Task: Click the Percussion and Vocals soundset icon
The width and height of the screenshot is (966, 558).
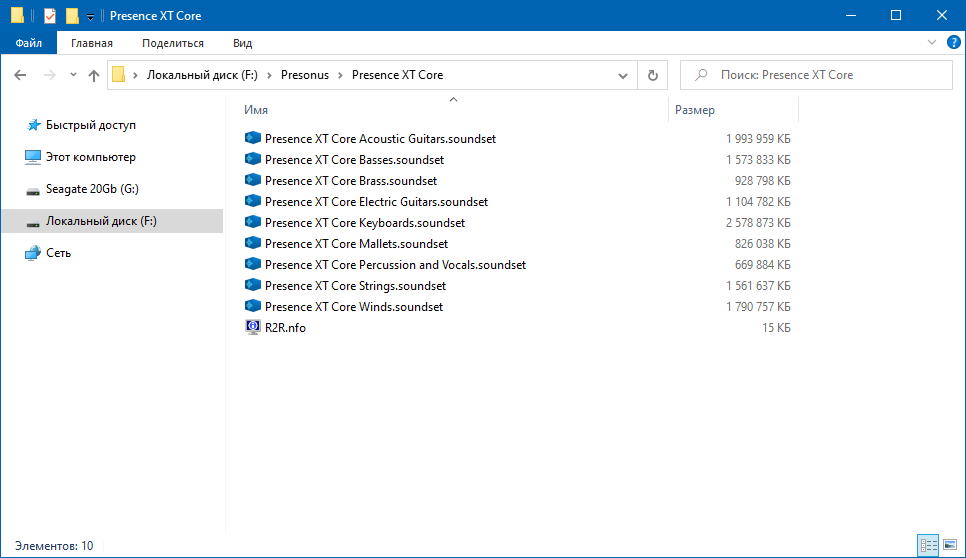Action: (253, 264)
